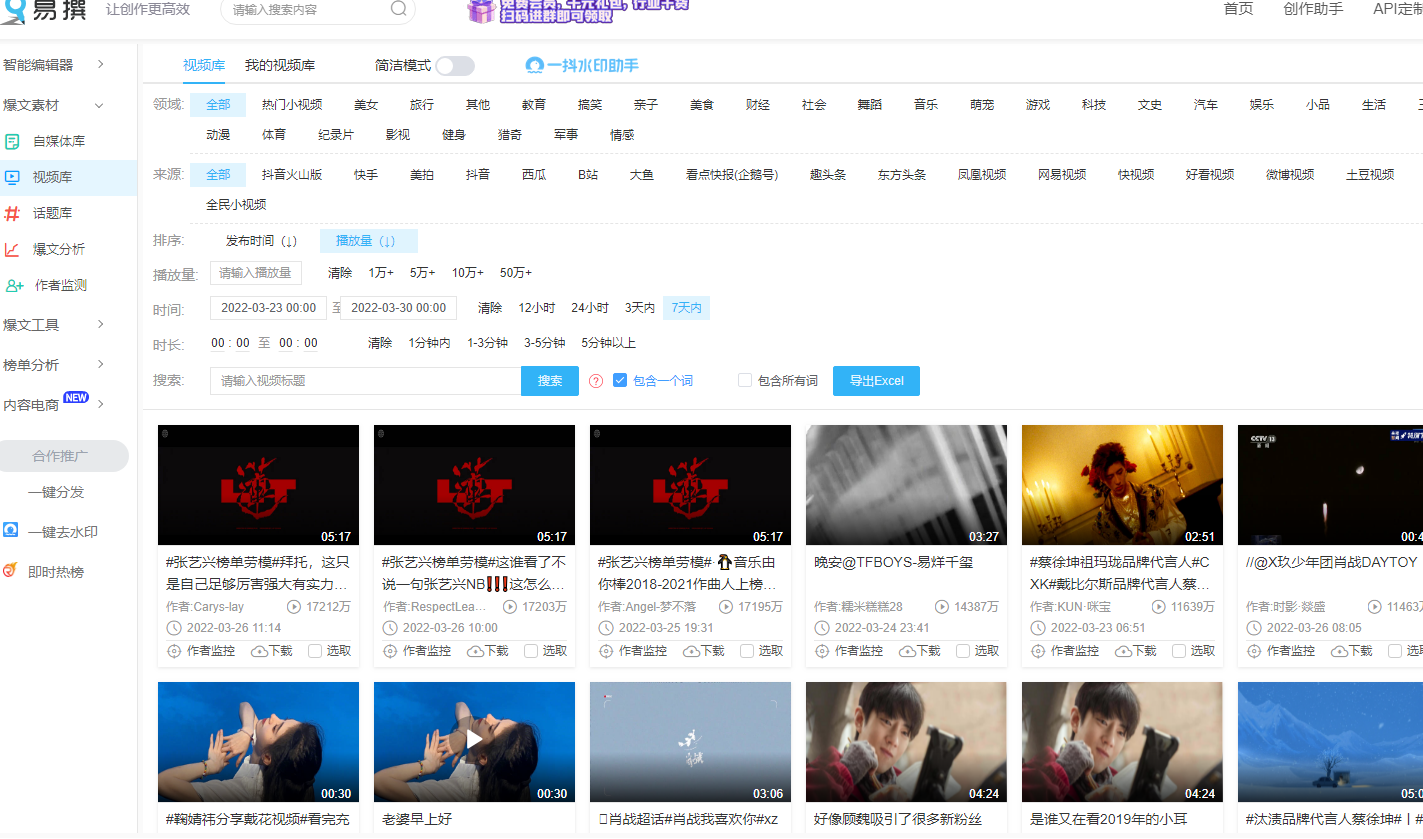Viewport: 1423px width, 839px height.
Task: Click 作者监控 icon for 糯米糍糕28 video
Action: [822, 651]
